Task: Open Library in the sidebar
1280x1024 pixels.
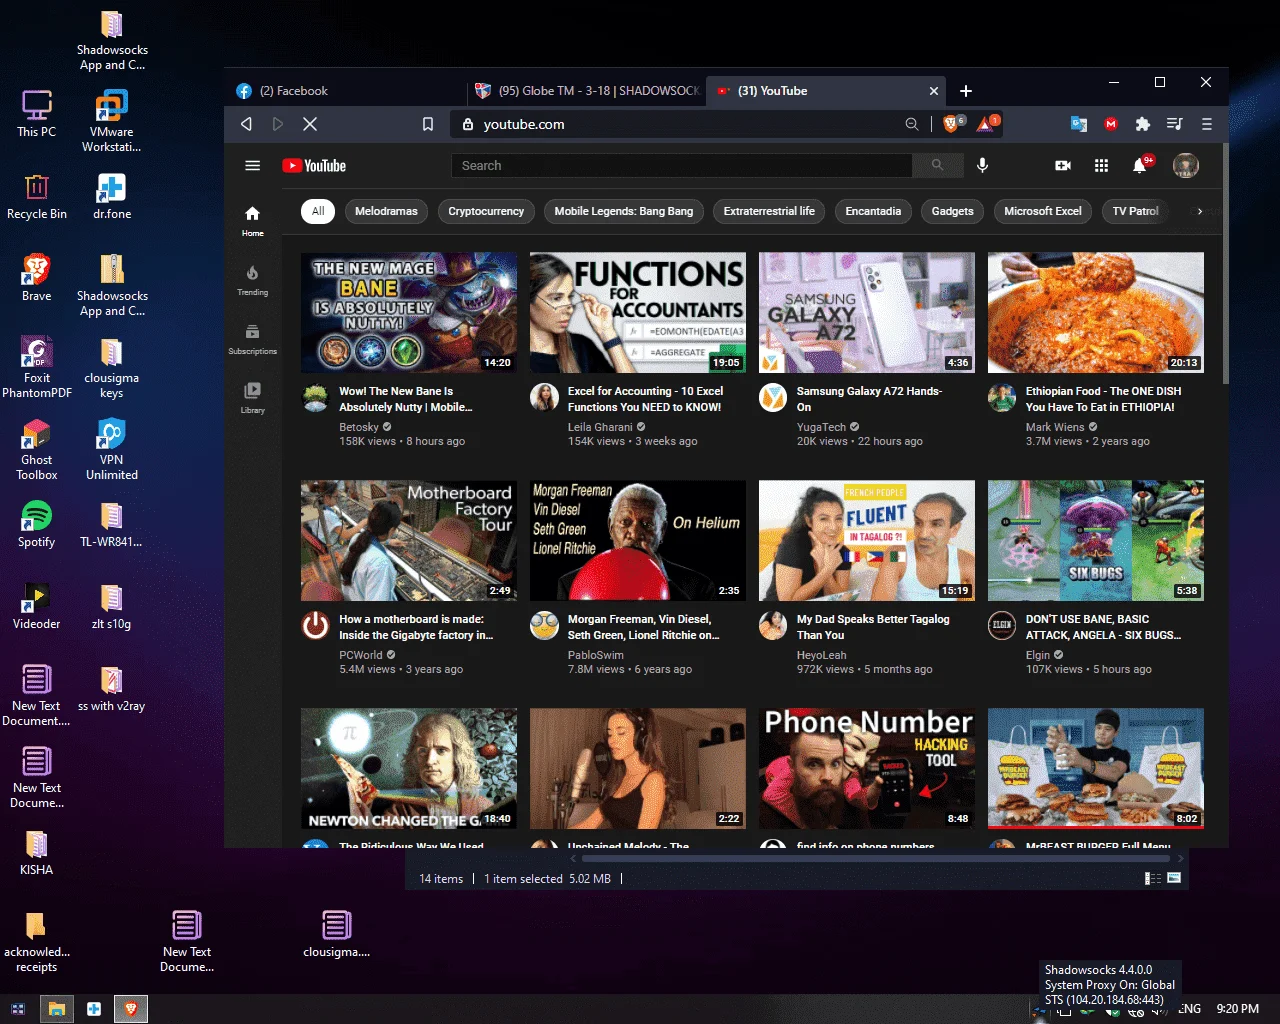Action: point(253,397)
